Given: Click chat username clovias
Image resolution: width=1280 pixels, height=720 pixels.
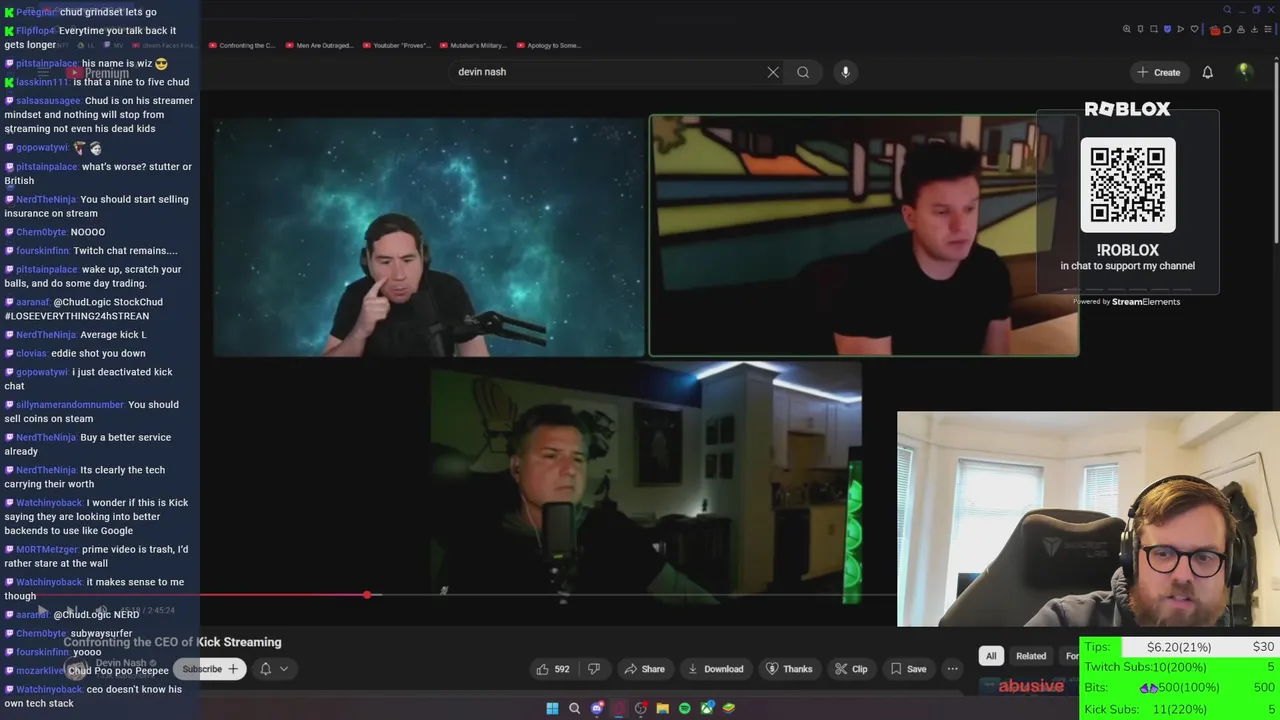Looking at the screenshot, I should click(31, 353).
